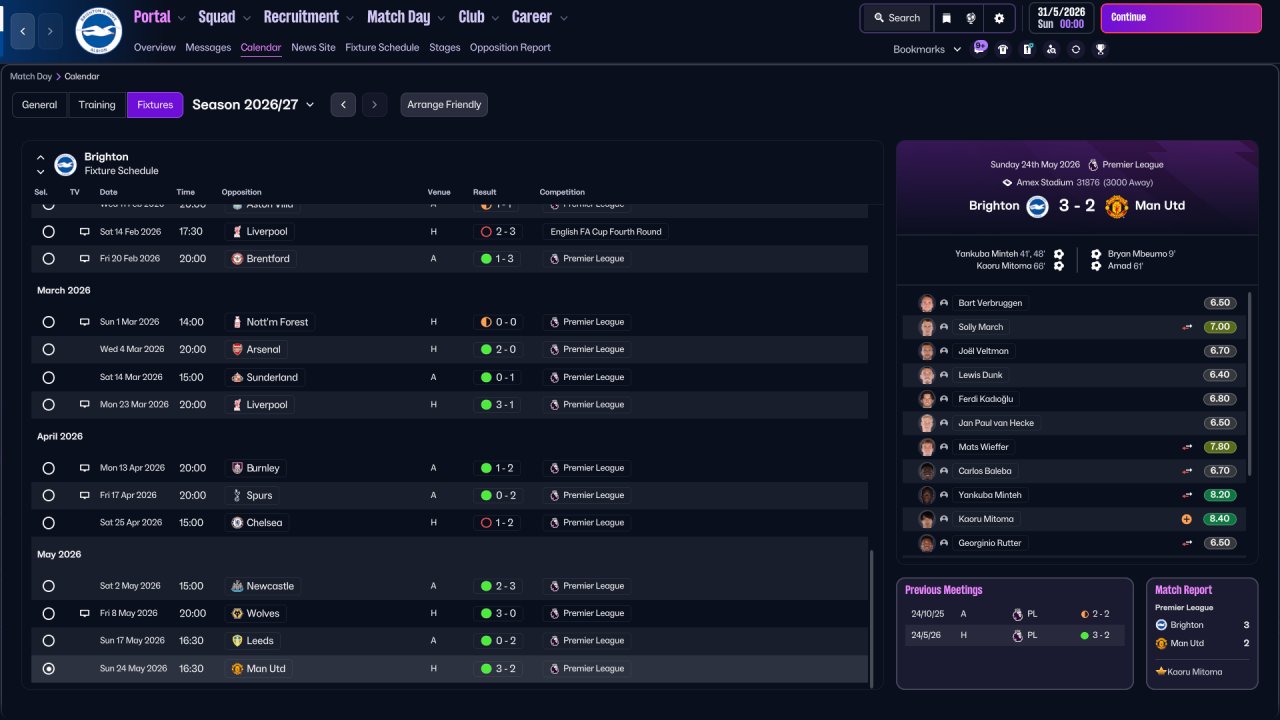Open the Season 2026/27 selector dropdown
The image size is (1280, 720).
coord(254,105)
